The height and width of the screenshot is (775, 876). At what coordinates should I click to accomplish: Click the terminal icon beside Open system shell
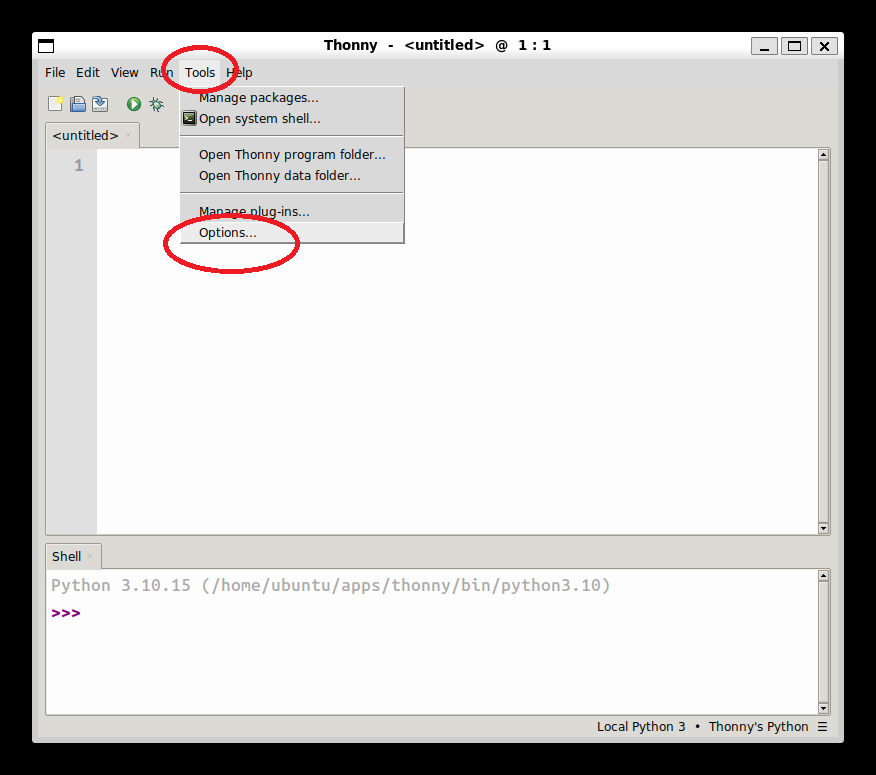pos(189,118)
